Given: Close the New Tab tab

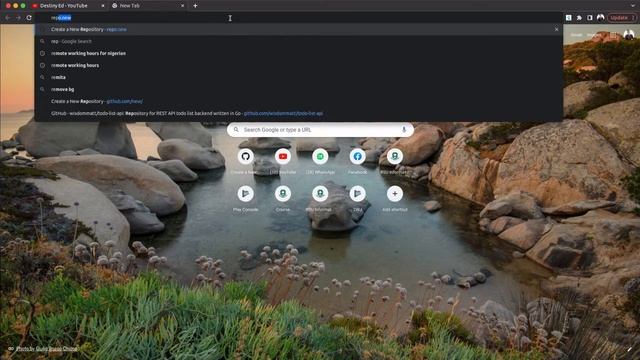Looking at the screenshot, I should [182, 6].
